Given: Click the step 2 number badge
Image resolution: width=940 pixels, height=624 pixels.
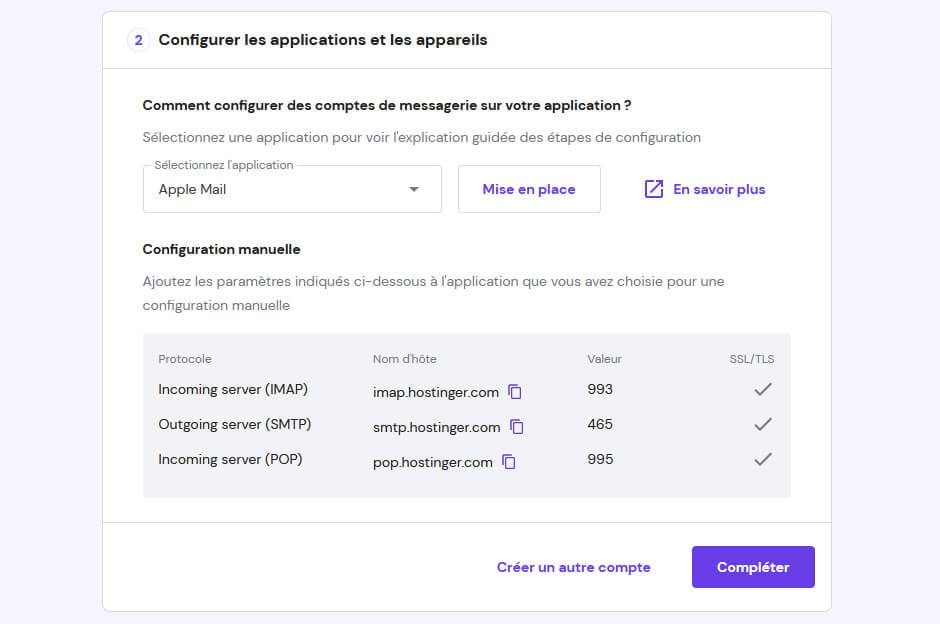Looking at the screenshot, I should point(138,40).
